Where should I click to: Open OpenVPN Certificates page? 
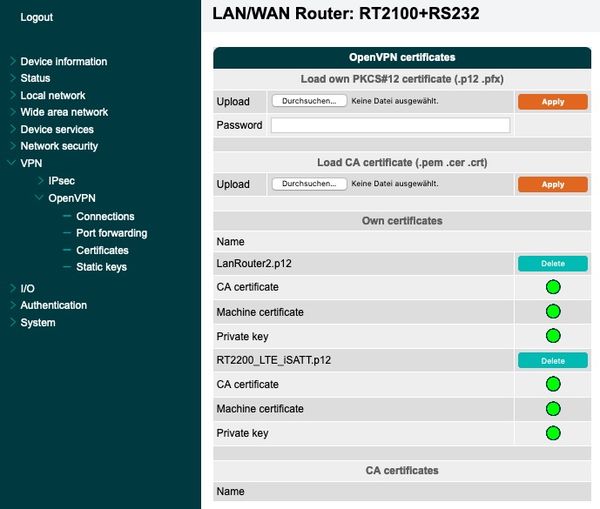[102, 250]
